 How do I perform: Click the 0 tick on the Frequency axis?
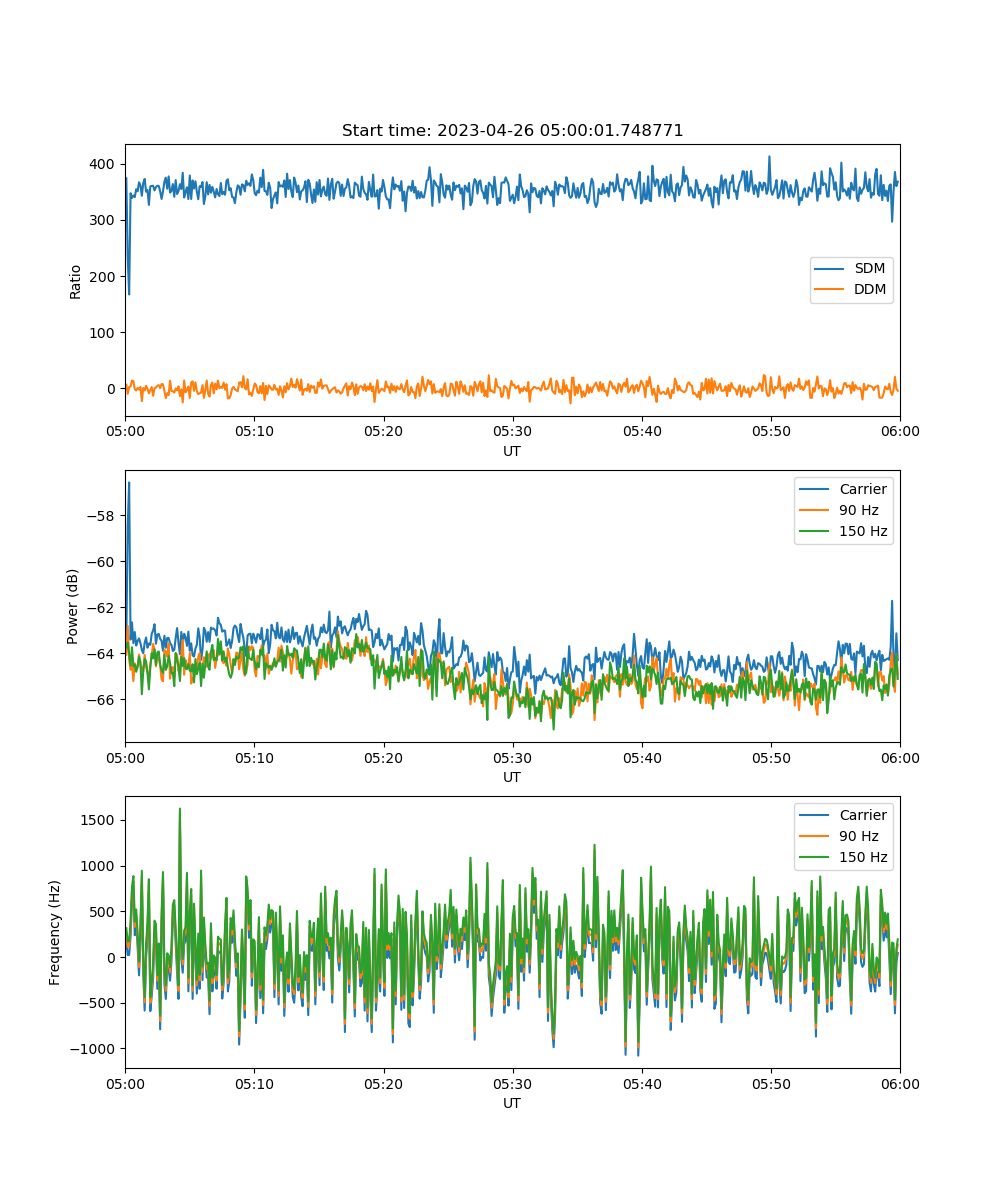[113, 957]
